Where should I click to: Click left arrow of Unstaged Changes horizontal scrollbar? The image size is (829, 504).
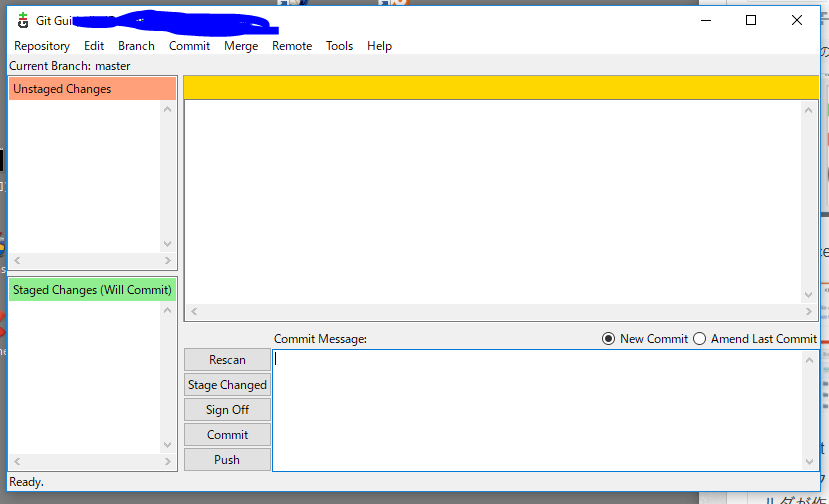[17, 260]
